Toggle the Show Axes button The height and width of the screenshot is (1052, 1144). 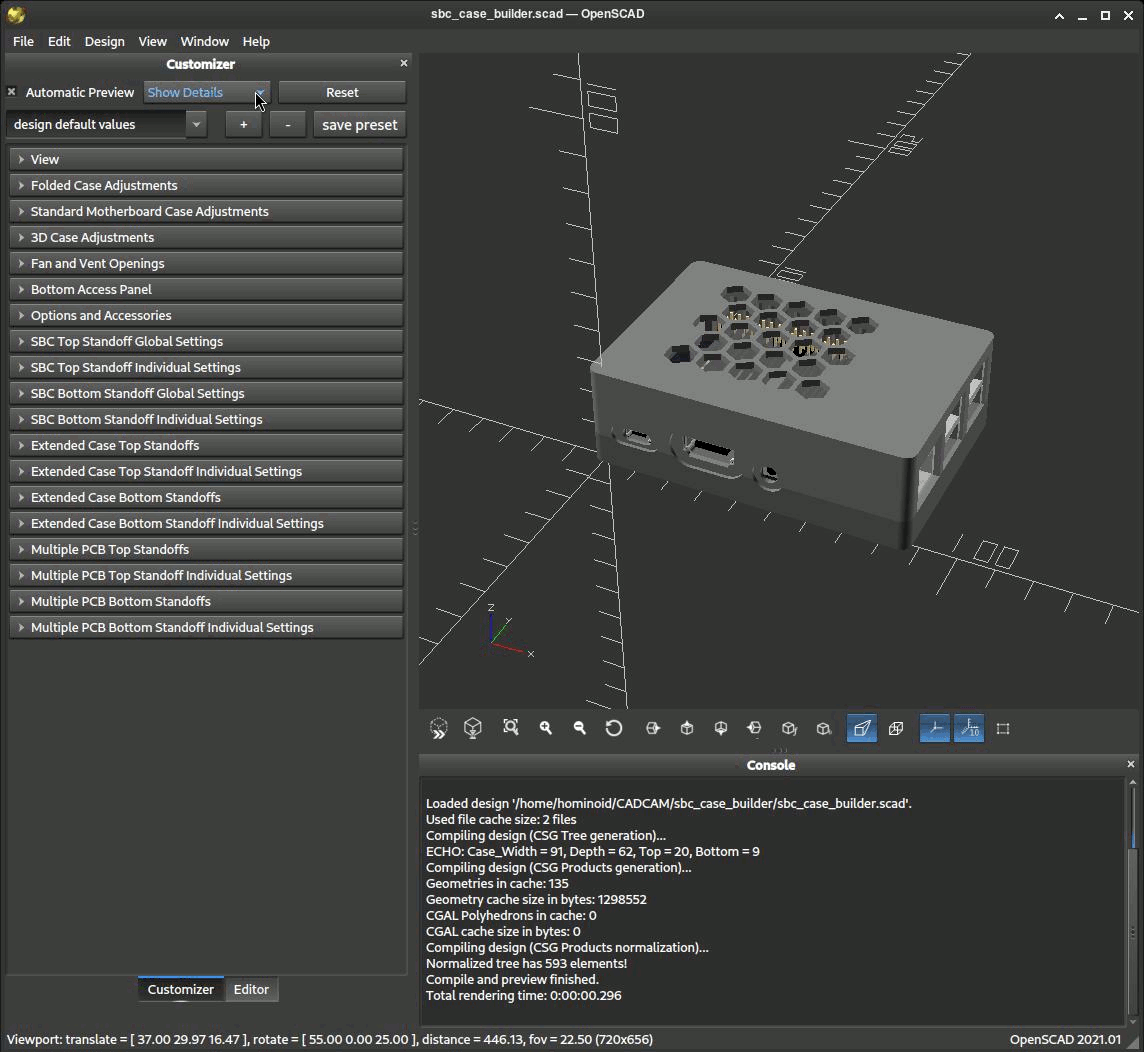pos(934,728)
